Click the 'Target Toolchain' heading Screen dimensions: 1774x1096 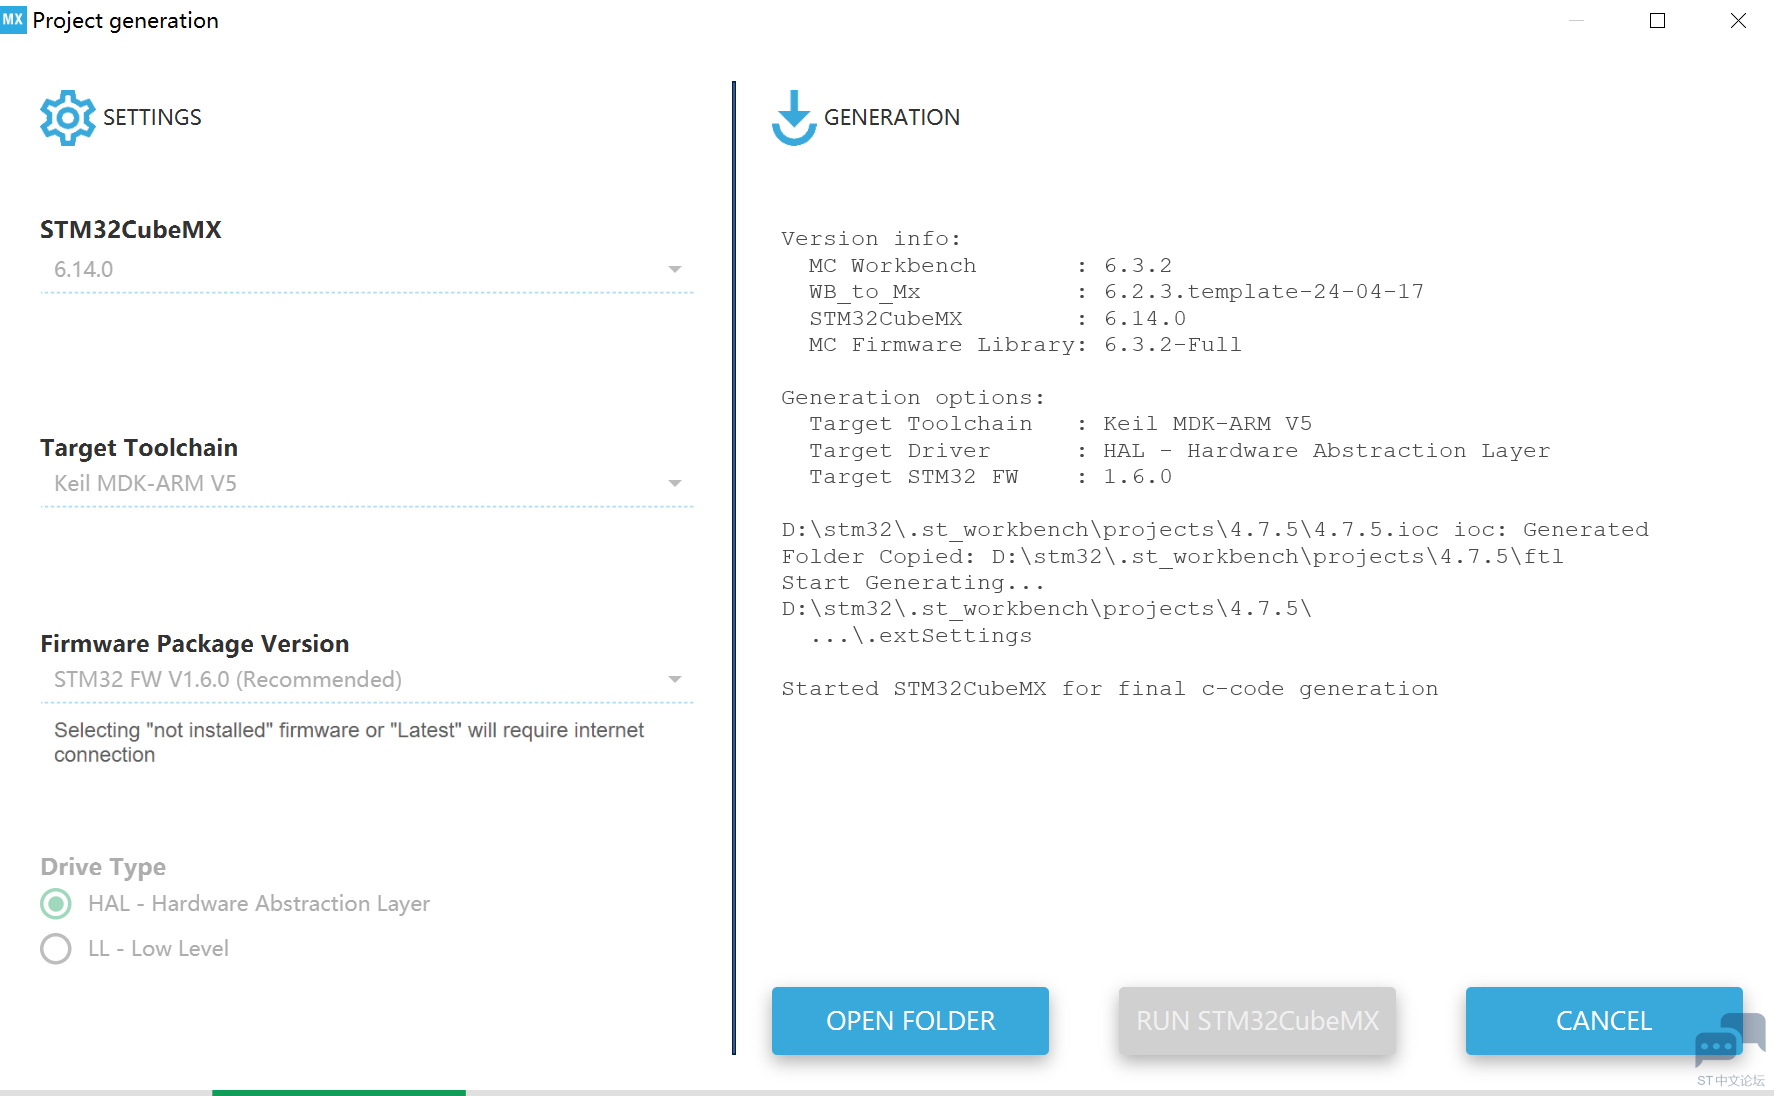pos(139,448)
